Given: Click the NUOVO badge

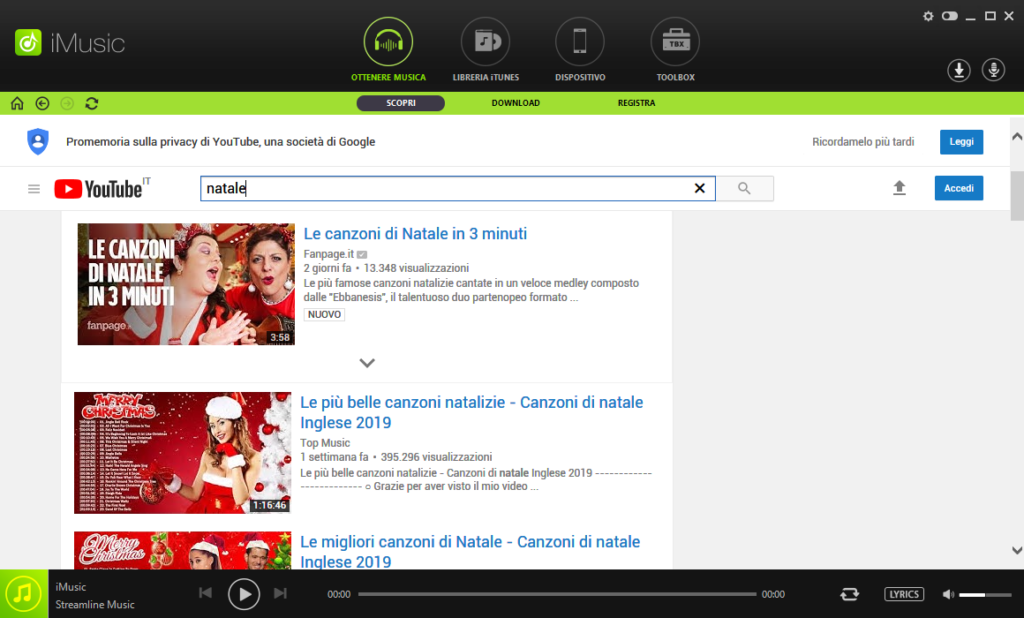Looking at the screenshot, I should [324, 314].
